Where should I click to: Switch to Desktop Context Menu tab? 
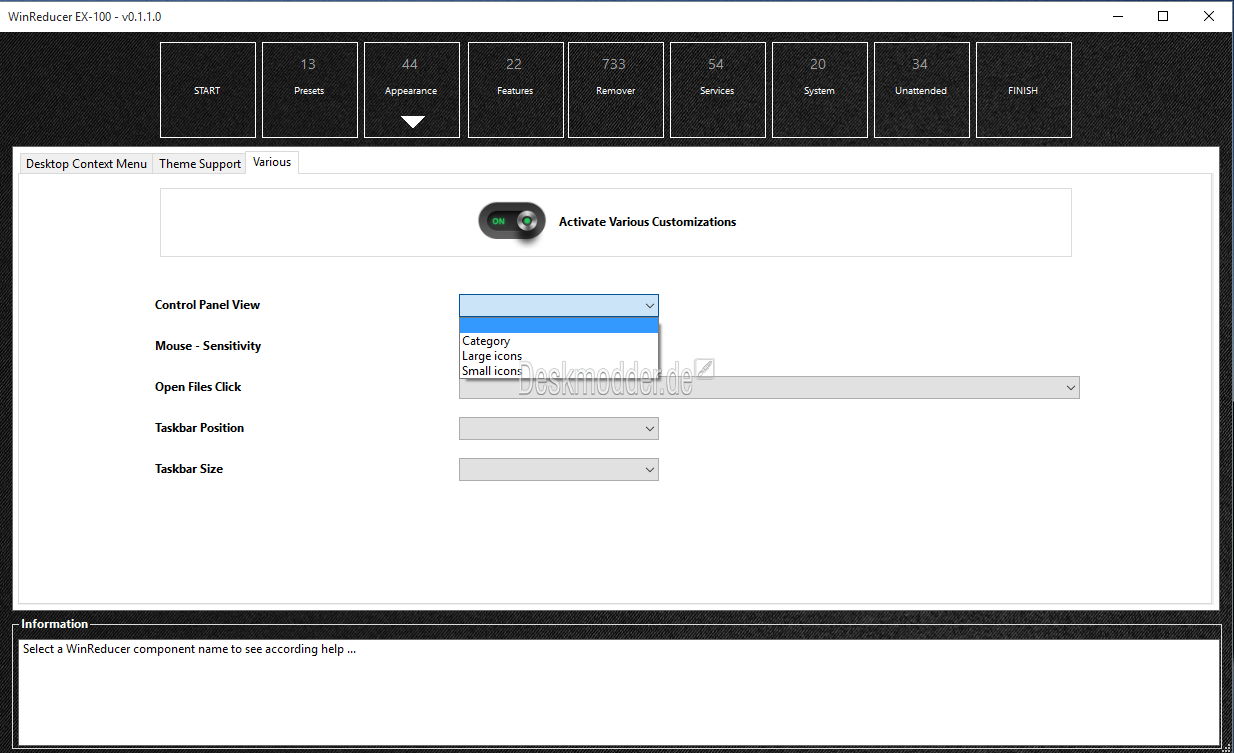click(x=86, y=164)
